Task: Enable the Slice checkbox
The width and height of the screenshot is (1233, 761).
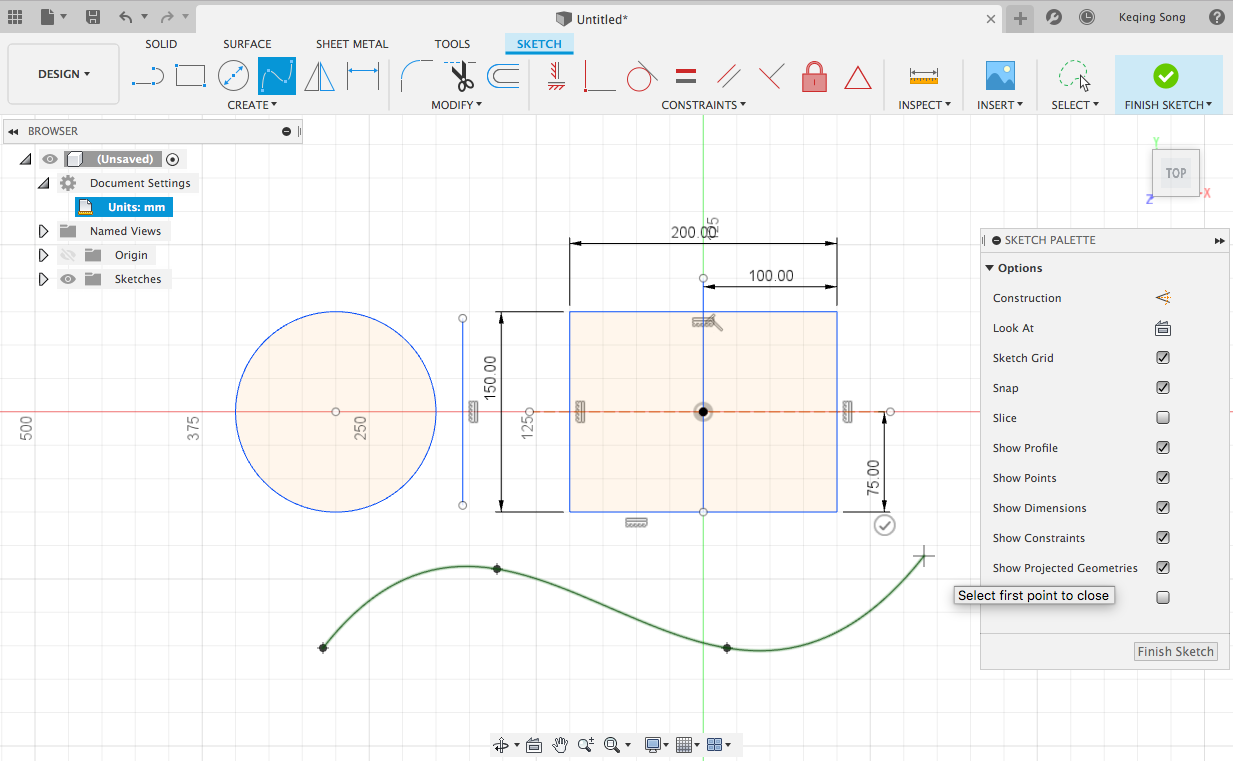Action: [1163, 418]
